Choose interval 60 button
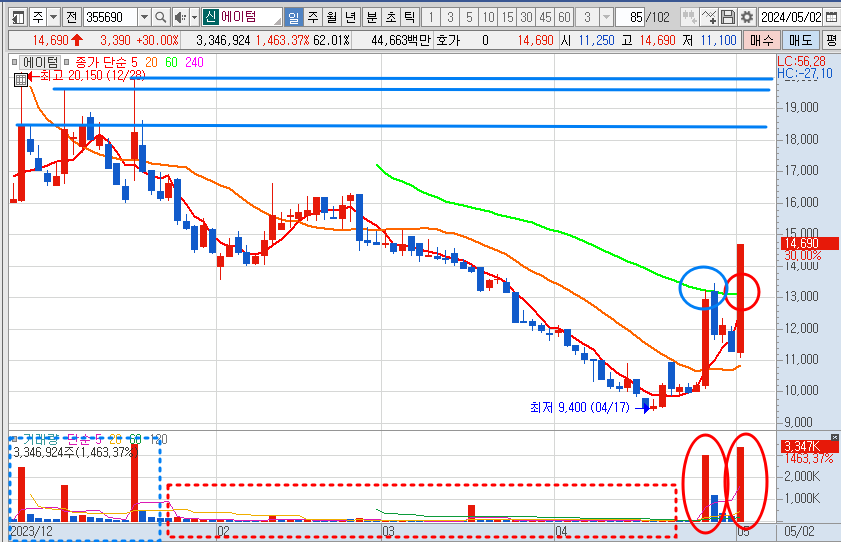 click(x=564, y=18)
